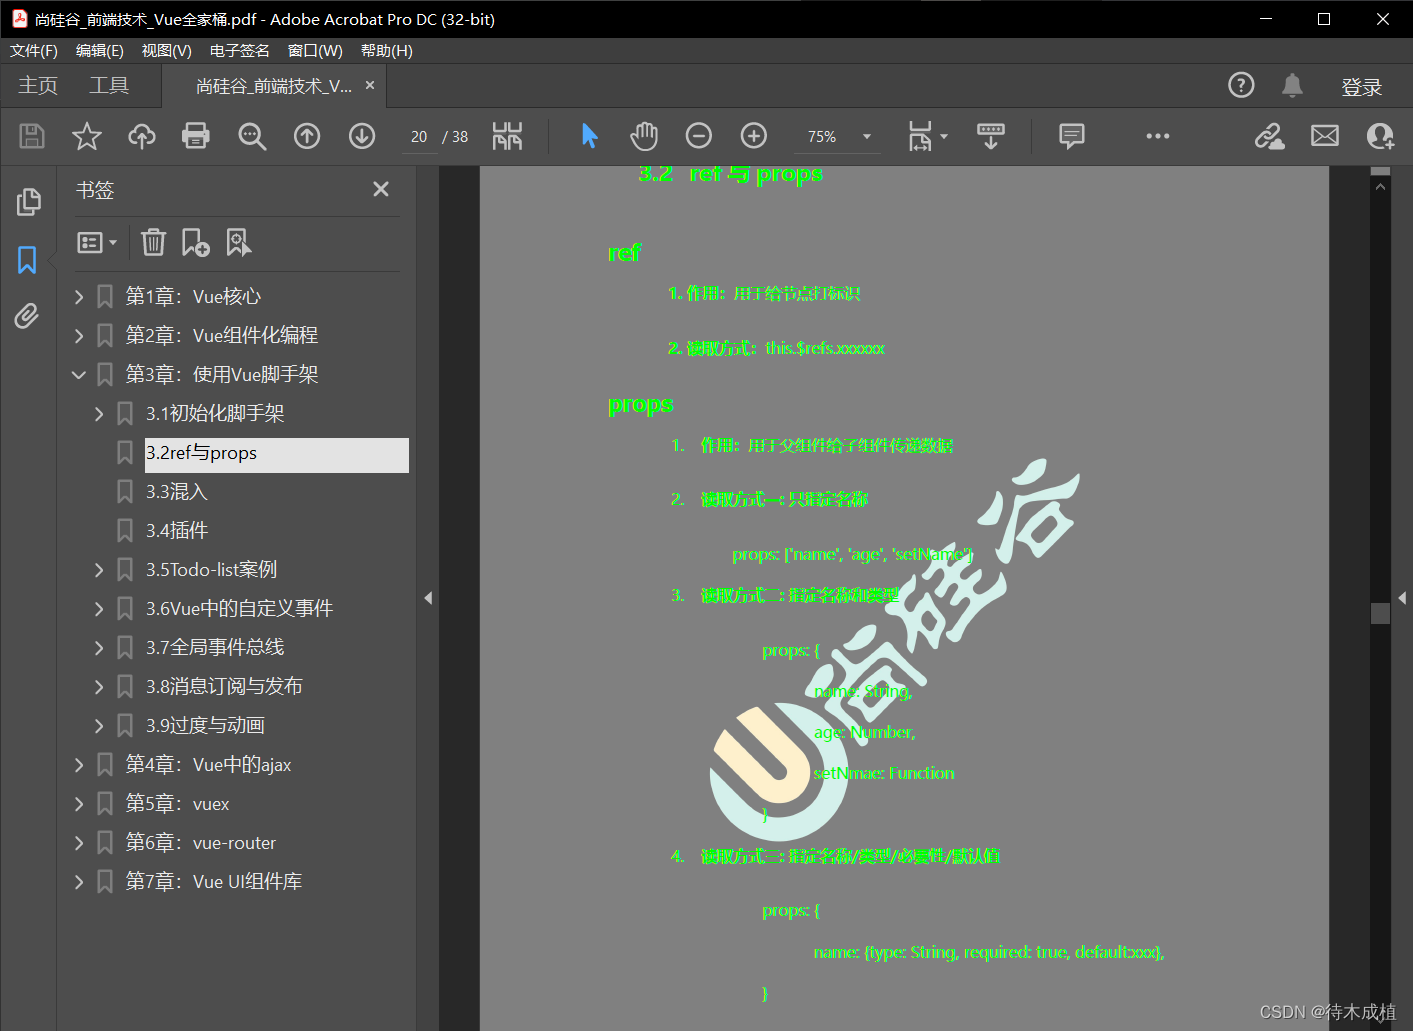Expand the 3.5Todo-list案例 bookmark

pyautogui.click(x=99, y=570)
